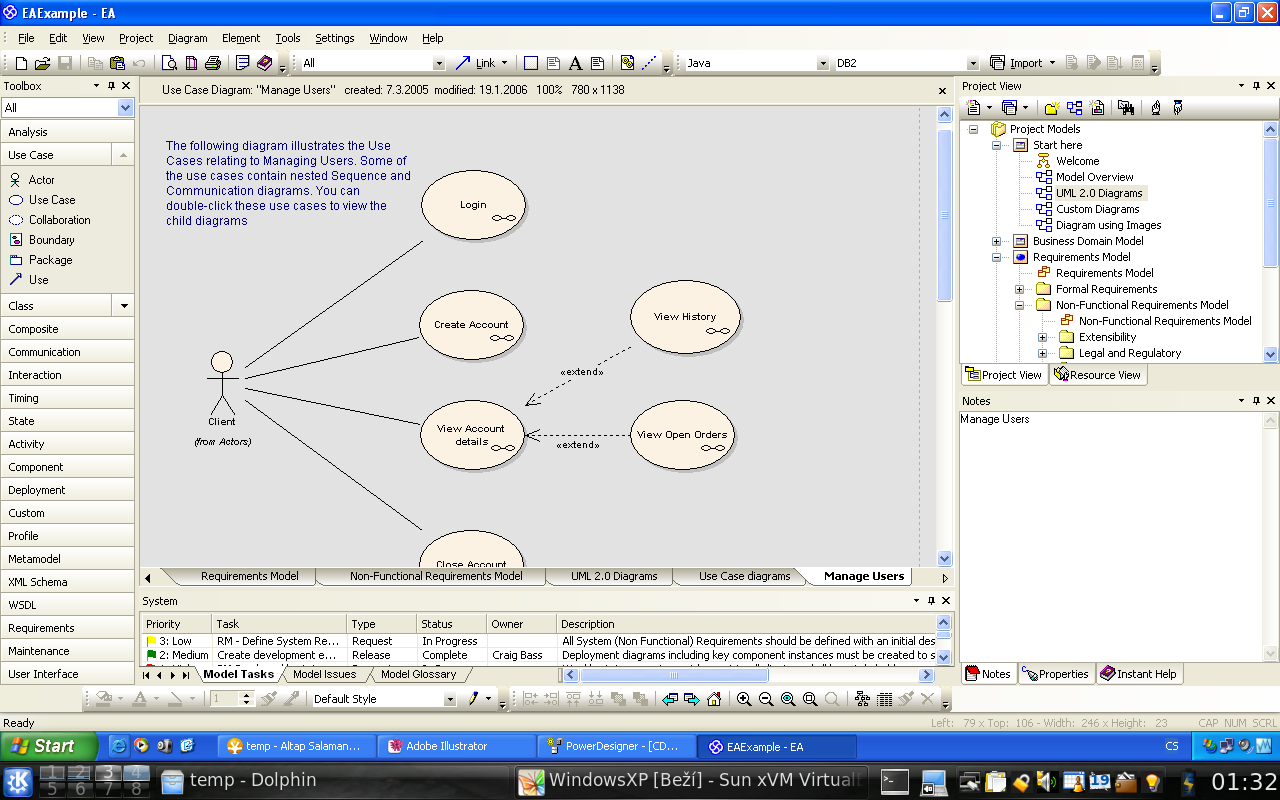This screenshot has height=800, width=1280.
Task: Click the New Element icon in Project View
Action: click(1097, 107)
